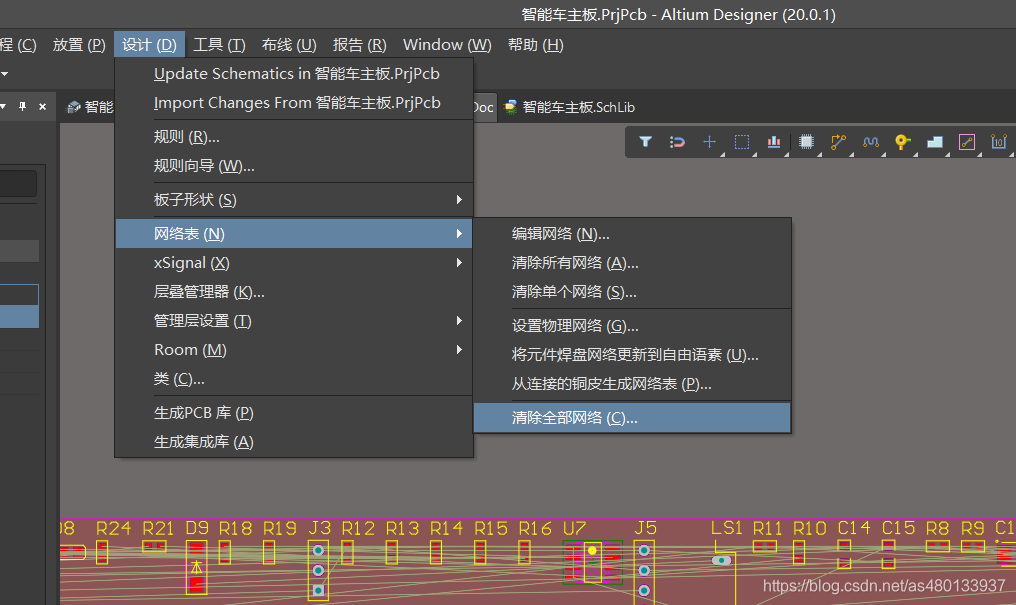Select the interactive routing tool icon
Screen dimensions: 1016x605
point(838,142)
